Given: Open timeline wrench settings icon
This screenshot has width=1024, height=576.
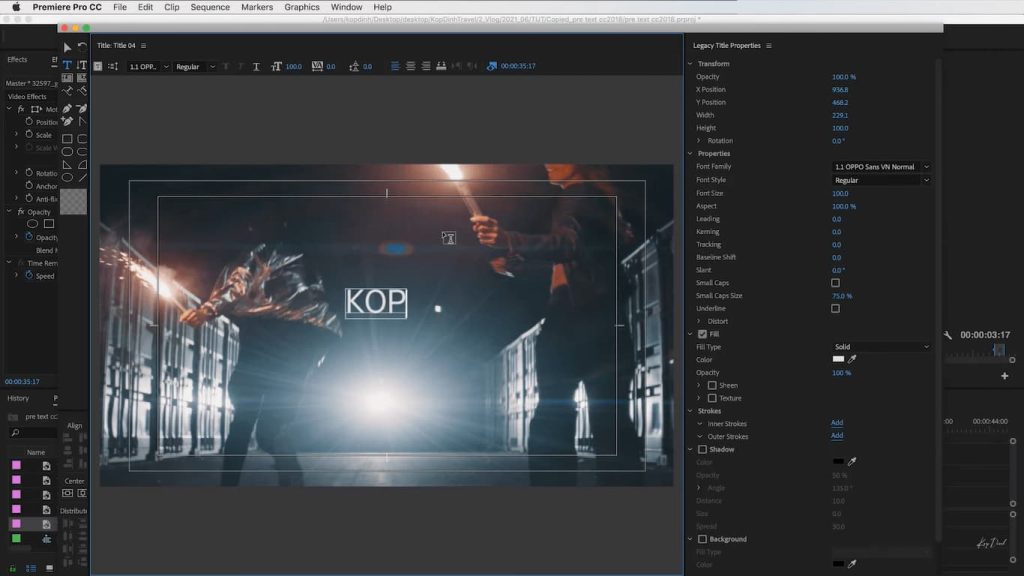Looking at the screenshot, I should click(x=948, y=335).
